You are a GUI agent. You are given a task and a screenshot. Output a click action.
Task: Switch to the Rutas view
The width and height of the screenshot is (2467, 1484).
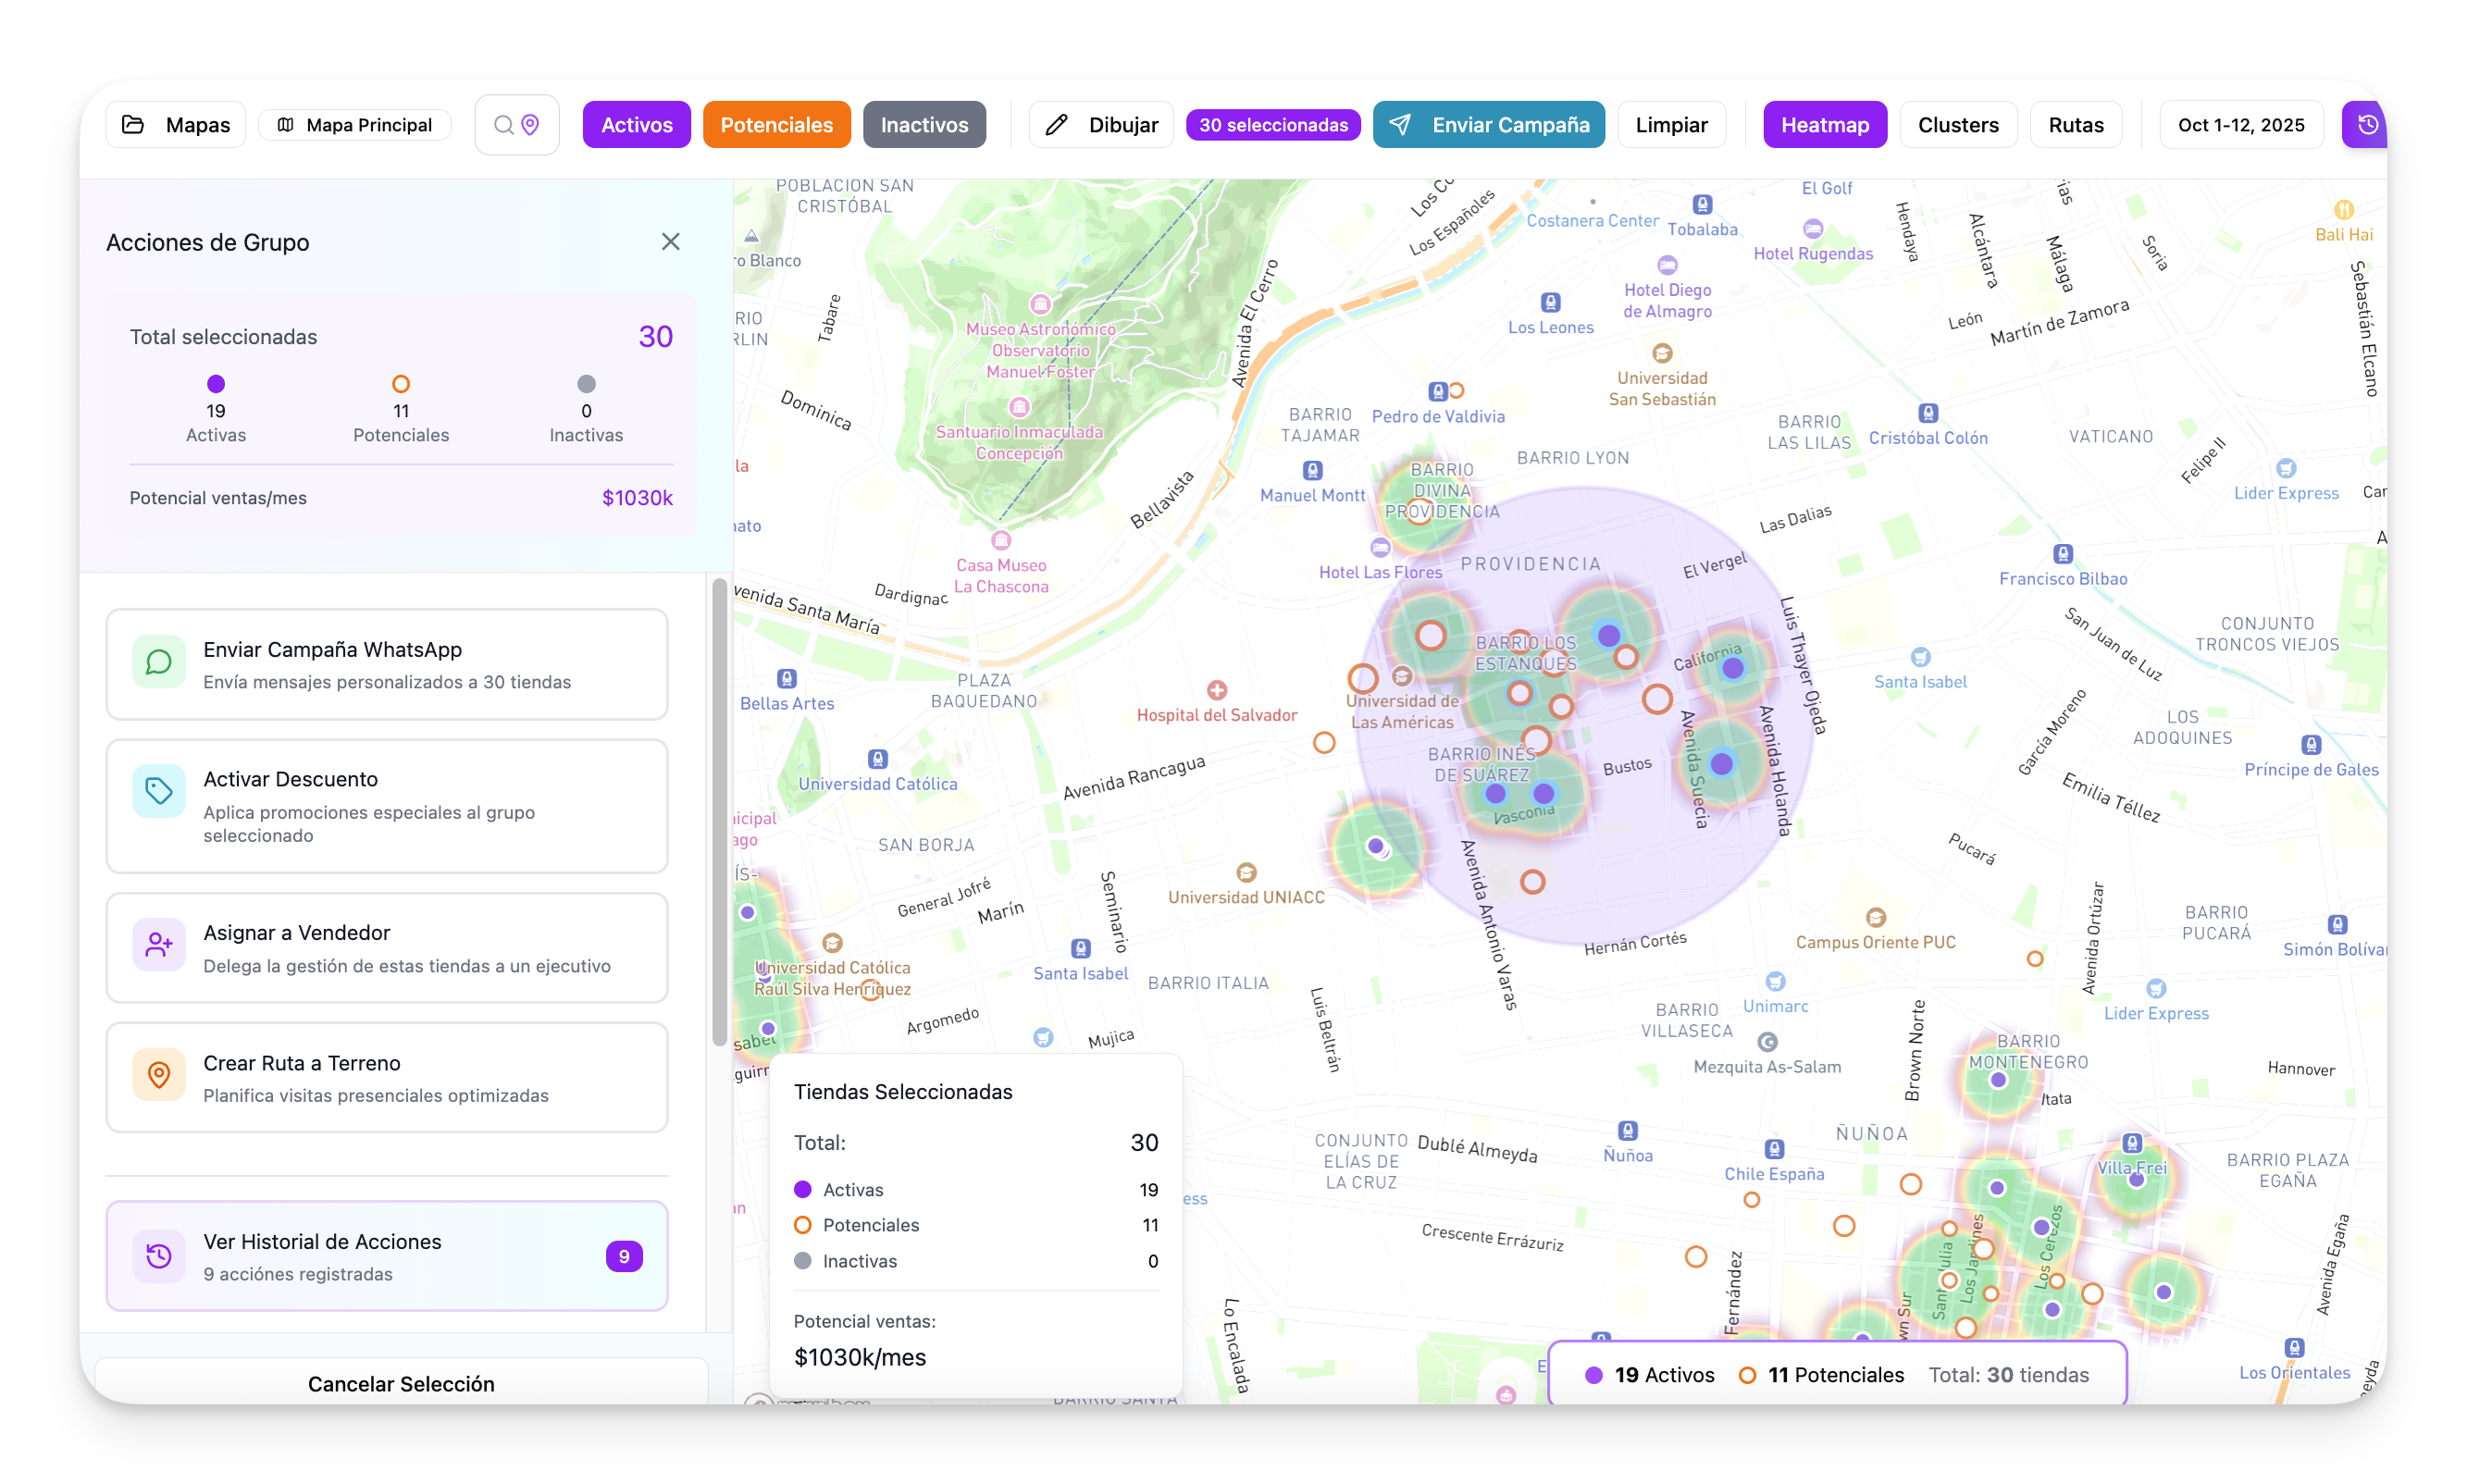(x=2075, y=125)
